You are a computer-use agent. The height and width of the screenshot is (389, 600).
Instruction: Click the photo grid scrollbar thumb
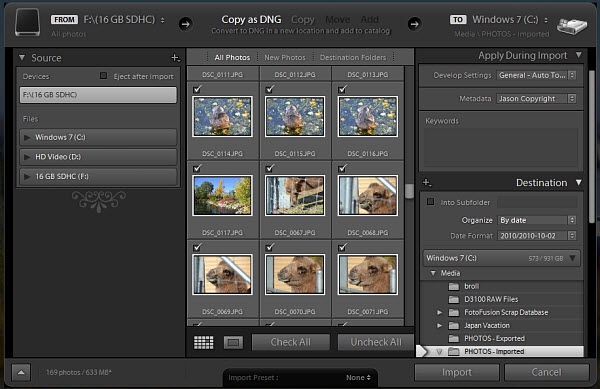(409, 191)
